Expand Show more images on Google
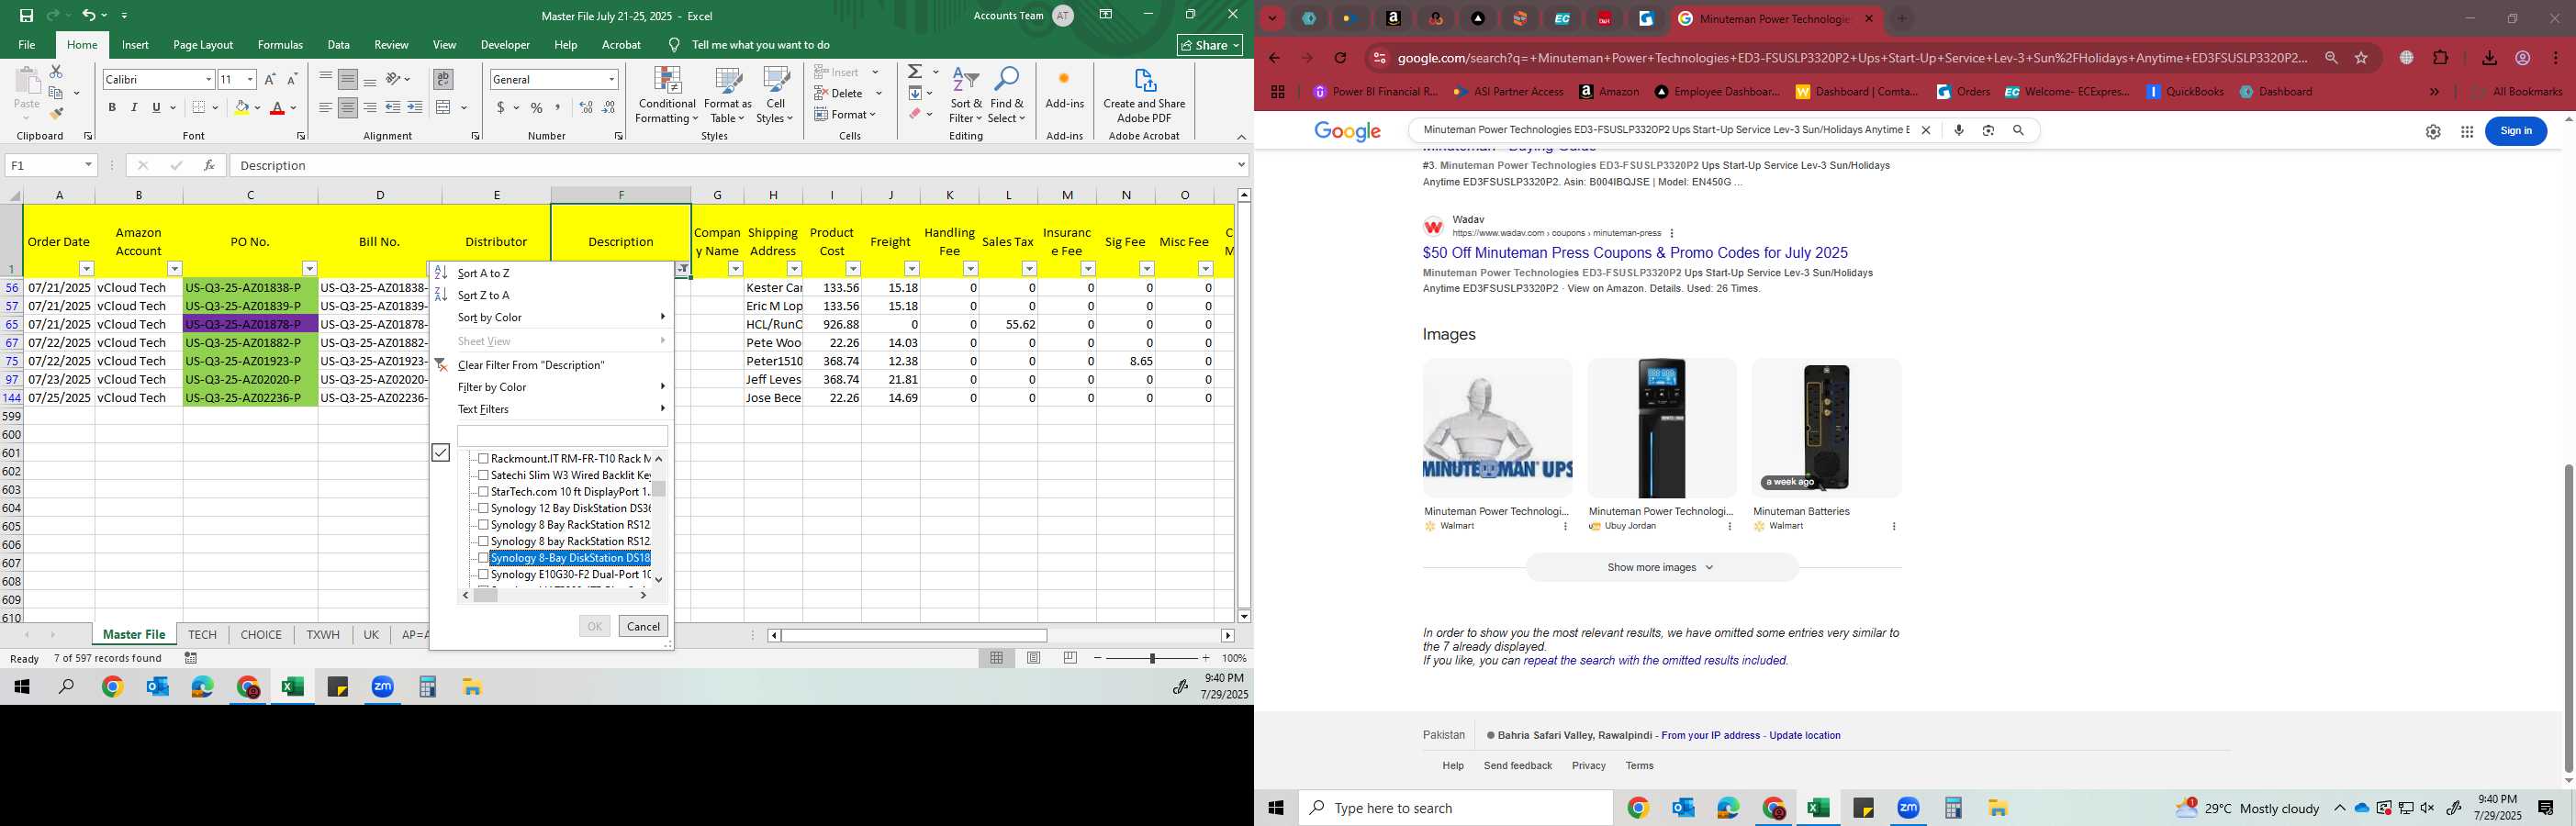2576x826 pixels. tap(1661, 567)
